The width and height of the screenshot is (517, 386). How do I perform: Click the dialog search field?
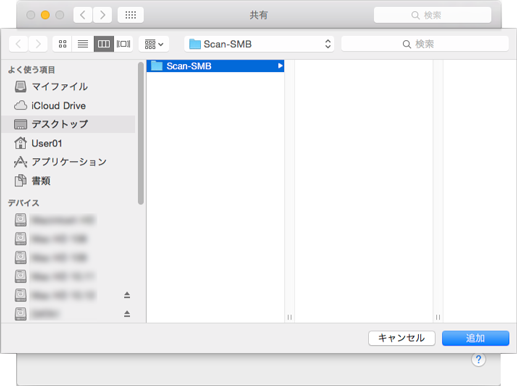pos(425,44)
